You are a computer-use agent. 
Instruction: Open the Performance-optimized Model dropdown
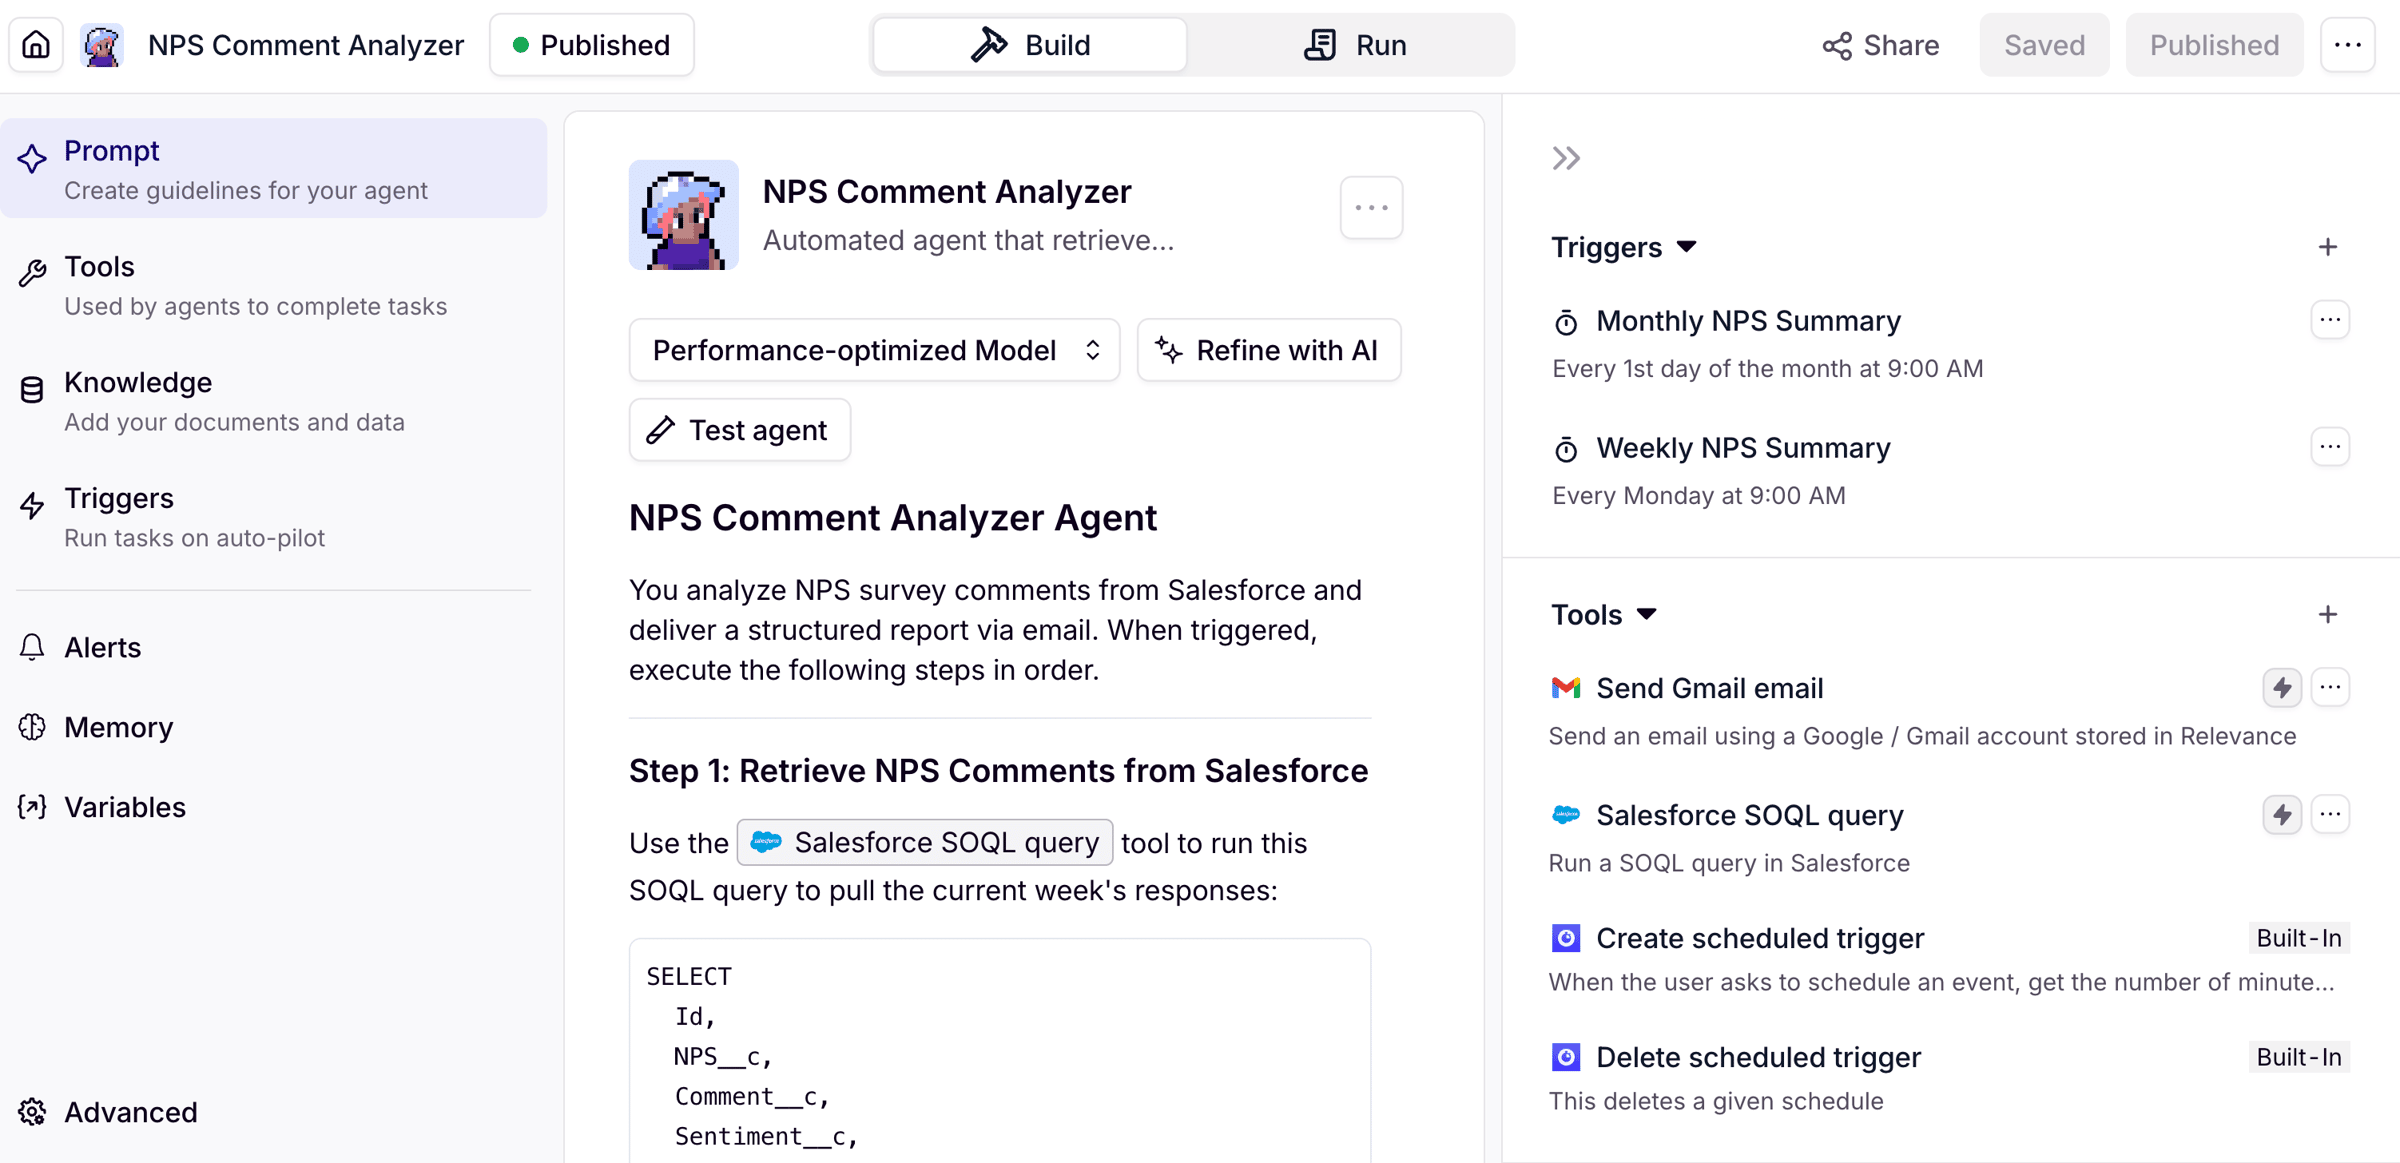(x=874, y=350)
